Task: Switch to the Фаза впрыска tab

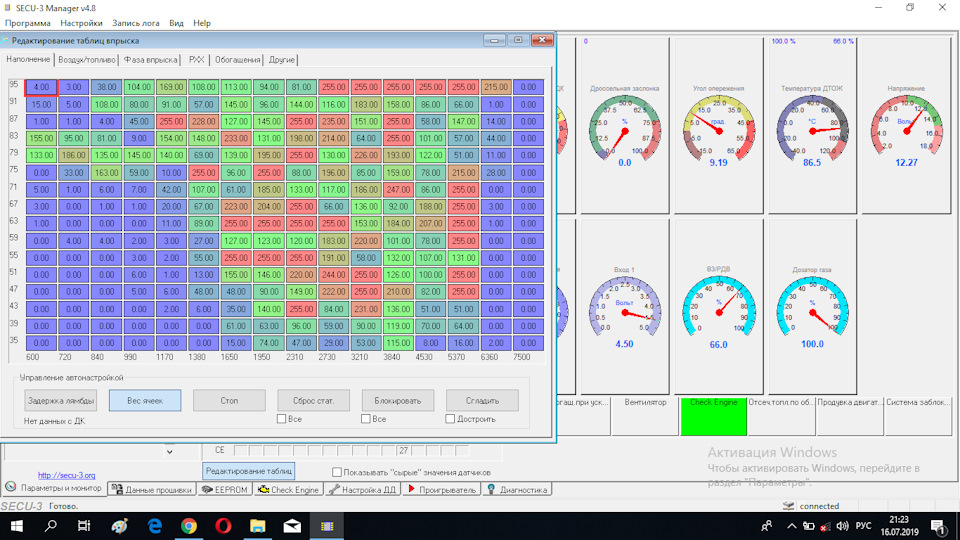Action: click(151, 60)
